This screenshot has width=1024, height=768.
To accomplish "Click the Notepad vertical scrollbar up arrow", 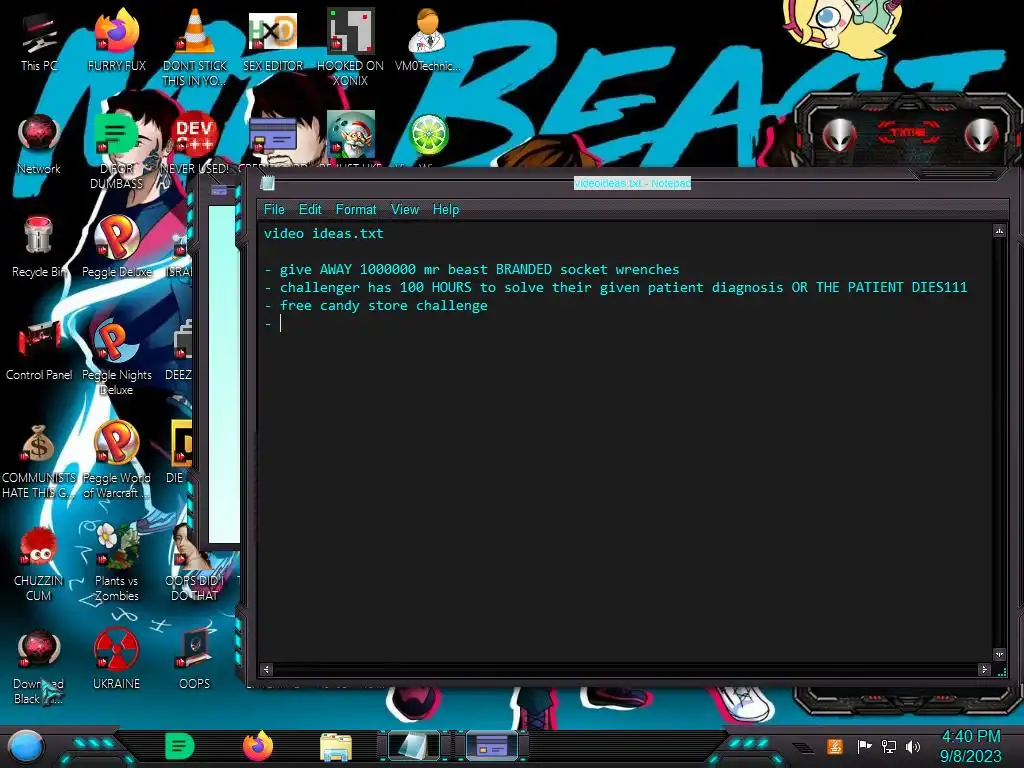I will 999,231.
